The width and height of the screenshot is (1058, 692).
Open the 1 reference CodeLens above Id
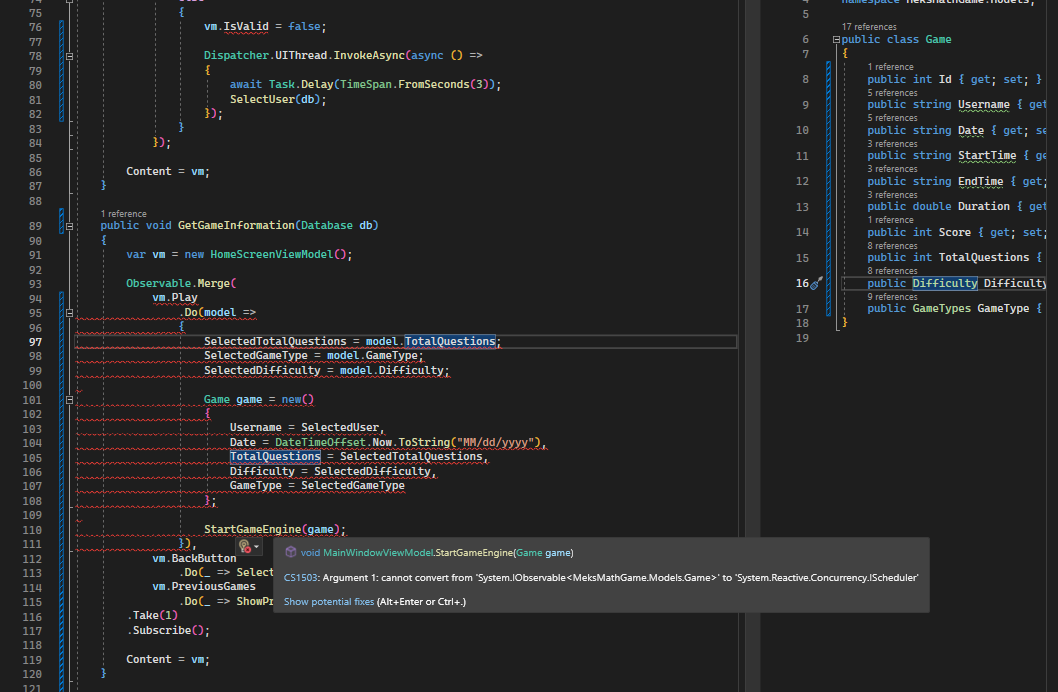(891, 67)
